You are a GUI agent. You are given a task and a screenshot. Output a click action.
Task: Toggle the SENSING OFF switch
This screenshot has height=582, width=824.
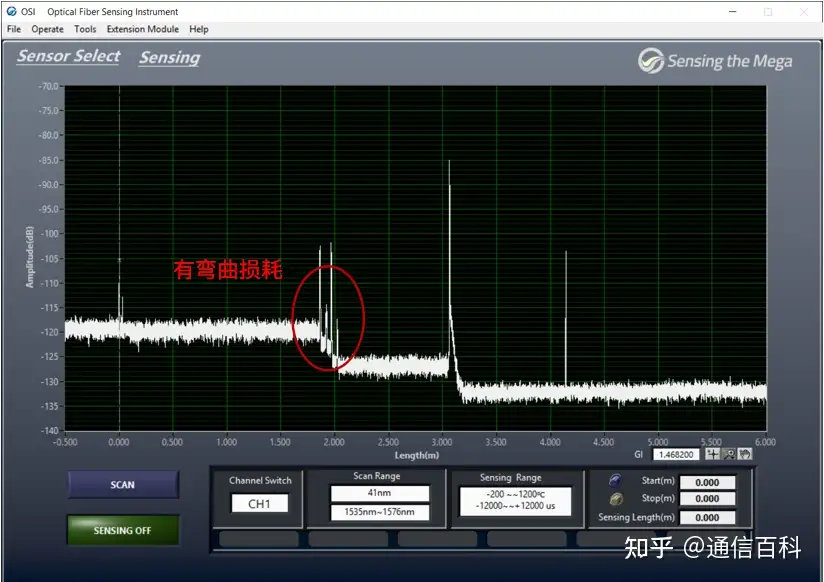click(x=123, y=530)
